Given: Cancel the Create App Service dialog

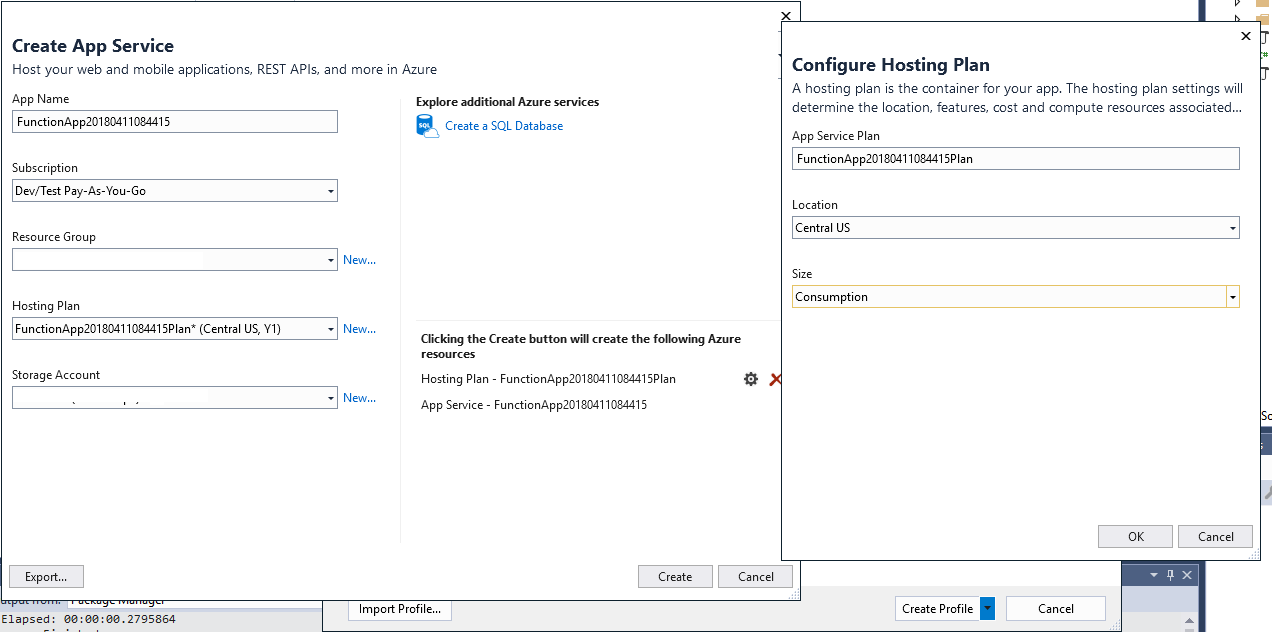Looking at the screenshot, I should pos(756,576).
